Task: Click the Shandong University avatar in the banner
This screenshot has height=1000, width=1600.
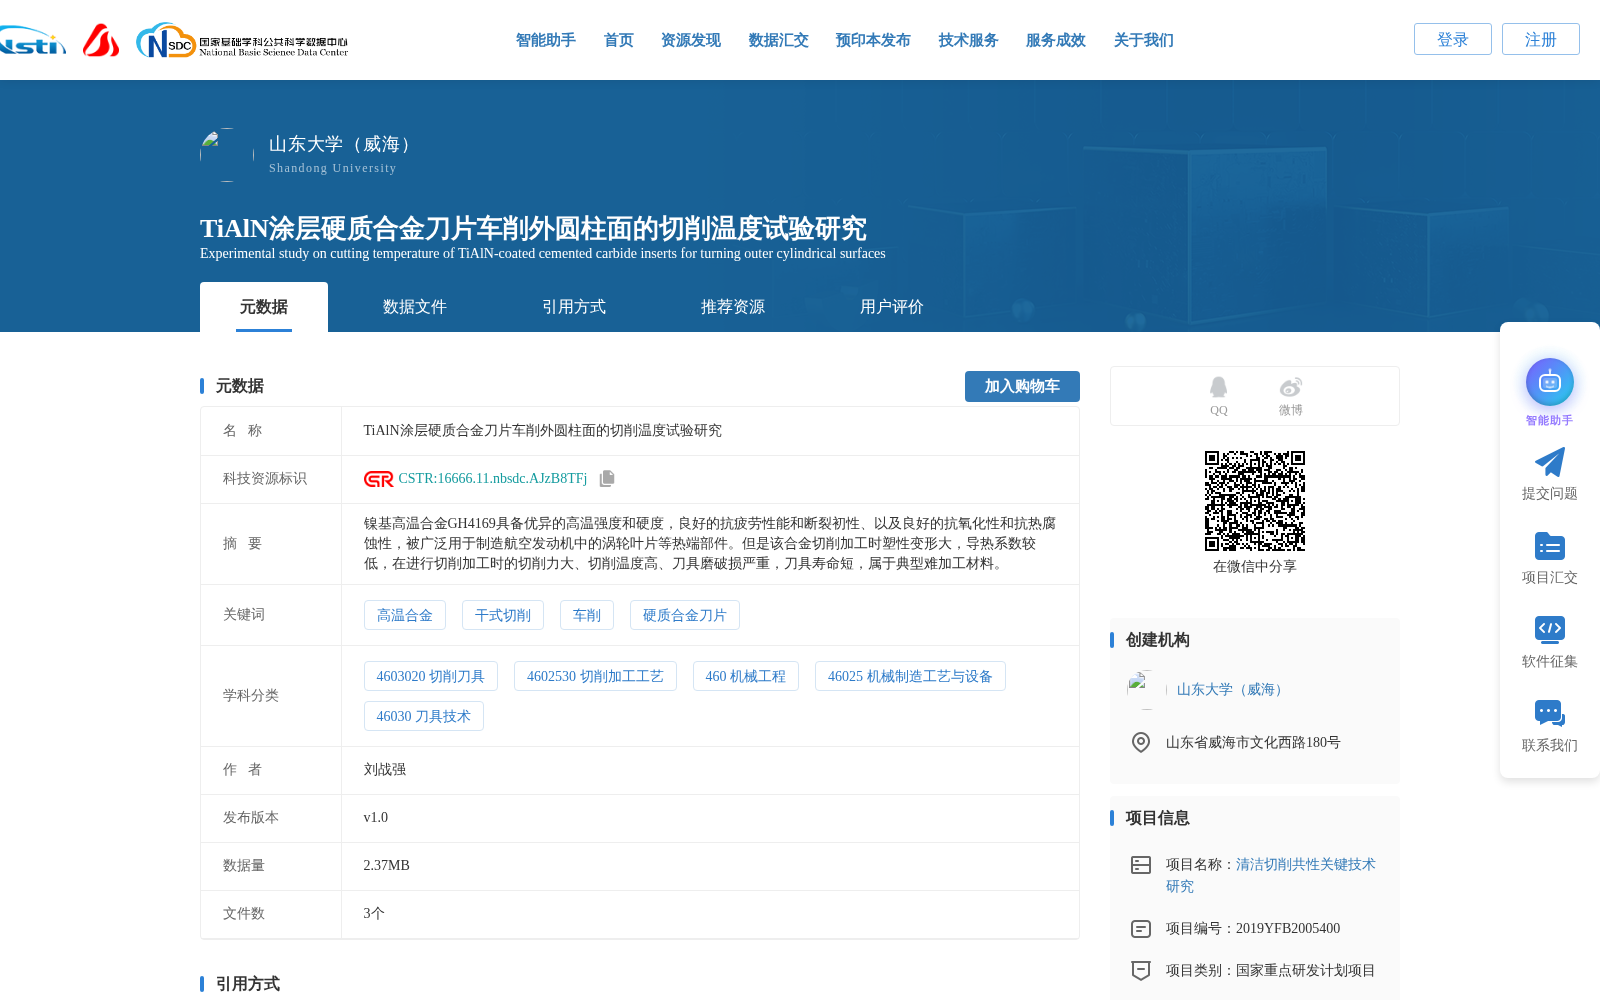Action: pos(227,155)
